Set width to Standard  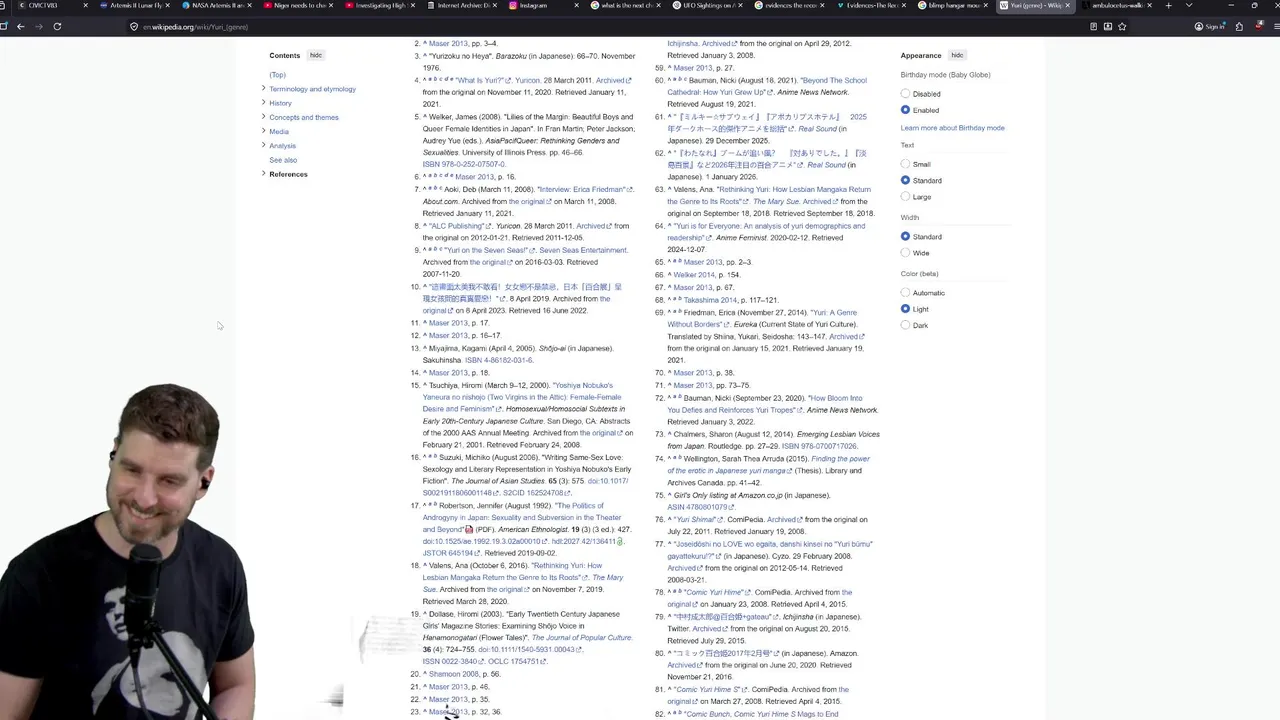coord(905,237)
